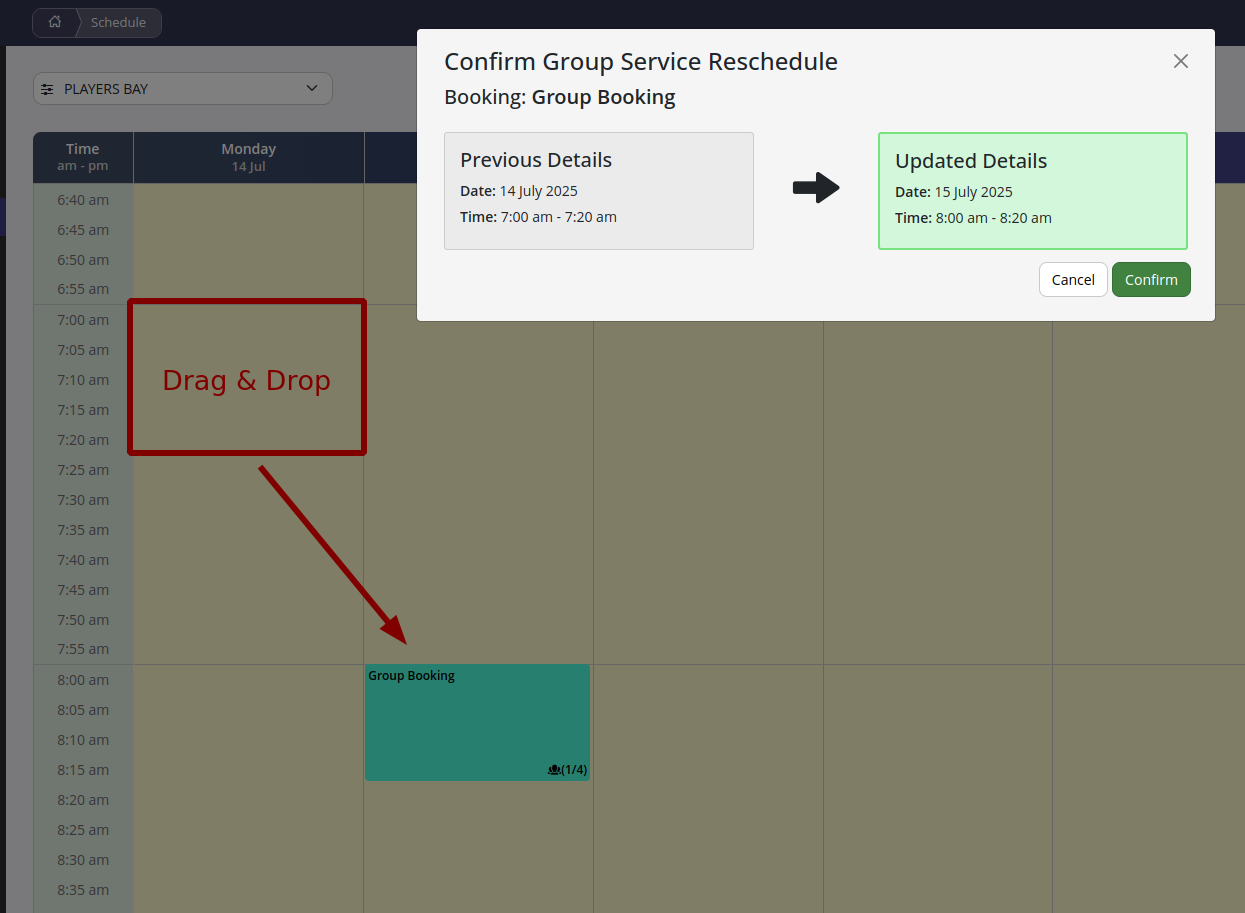Click the black arrow between detail panels
Image resolution: width=1245 pixels, height=913 pixels.
(x=815, y=188)
